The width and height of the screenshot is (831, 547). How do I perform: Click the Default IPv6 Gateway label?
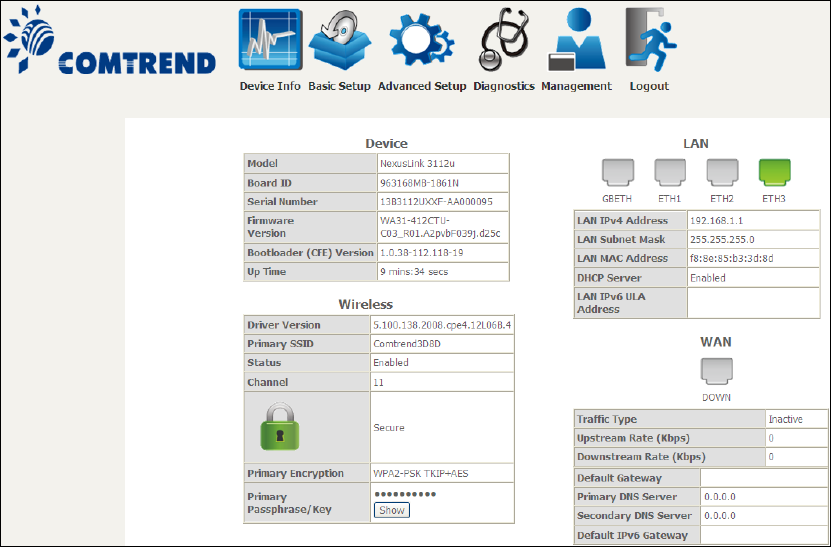(632, 535)
